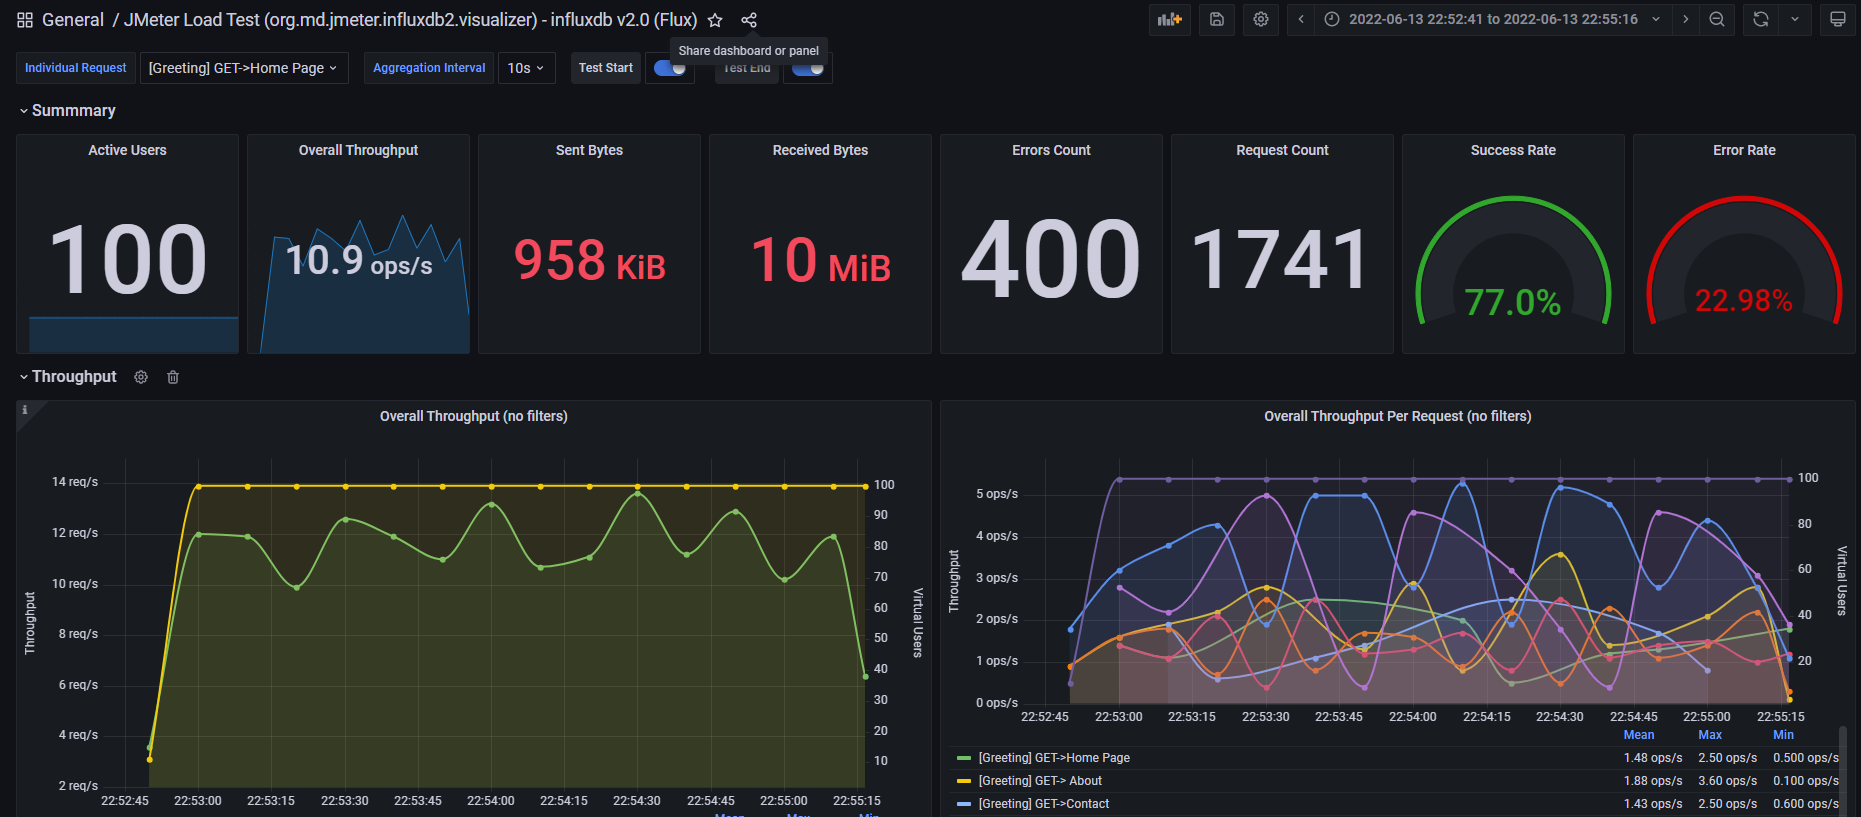Open the Error Rate panel title menu
This screenshot has height=817, width=1861.
coord(1744,150)
